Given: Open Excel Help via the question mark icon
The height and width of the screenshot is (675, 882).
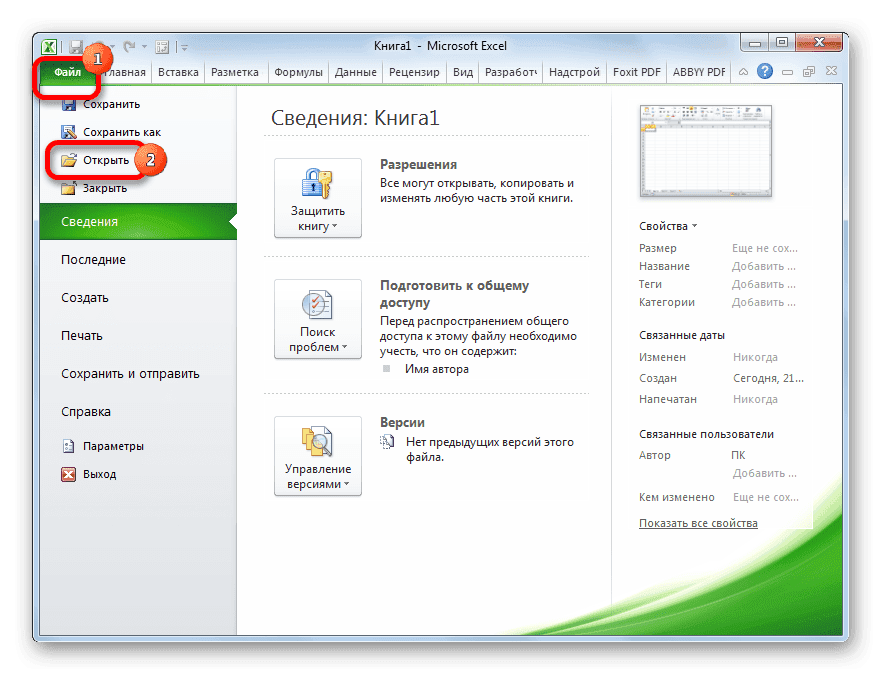Looking at the screenshot, I should pyautogui.click(x=766, y=71).
